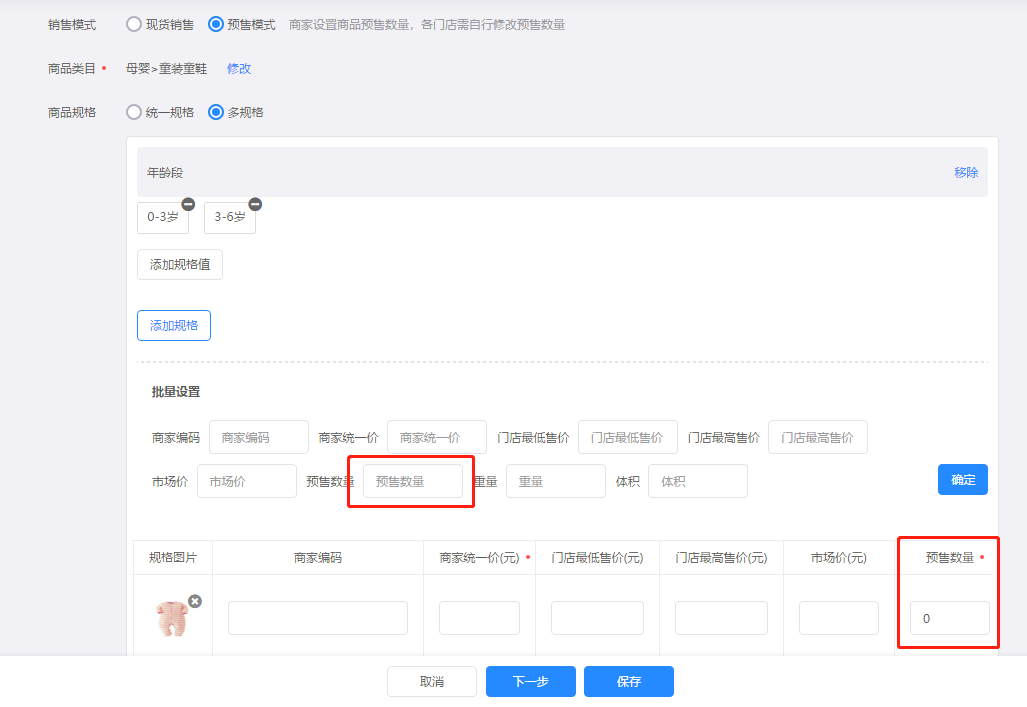This screenshot has width=1027, height=707.
Task: Click the table row 商家统一价 field
Action: tap(479, 618)
